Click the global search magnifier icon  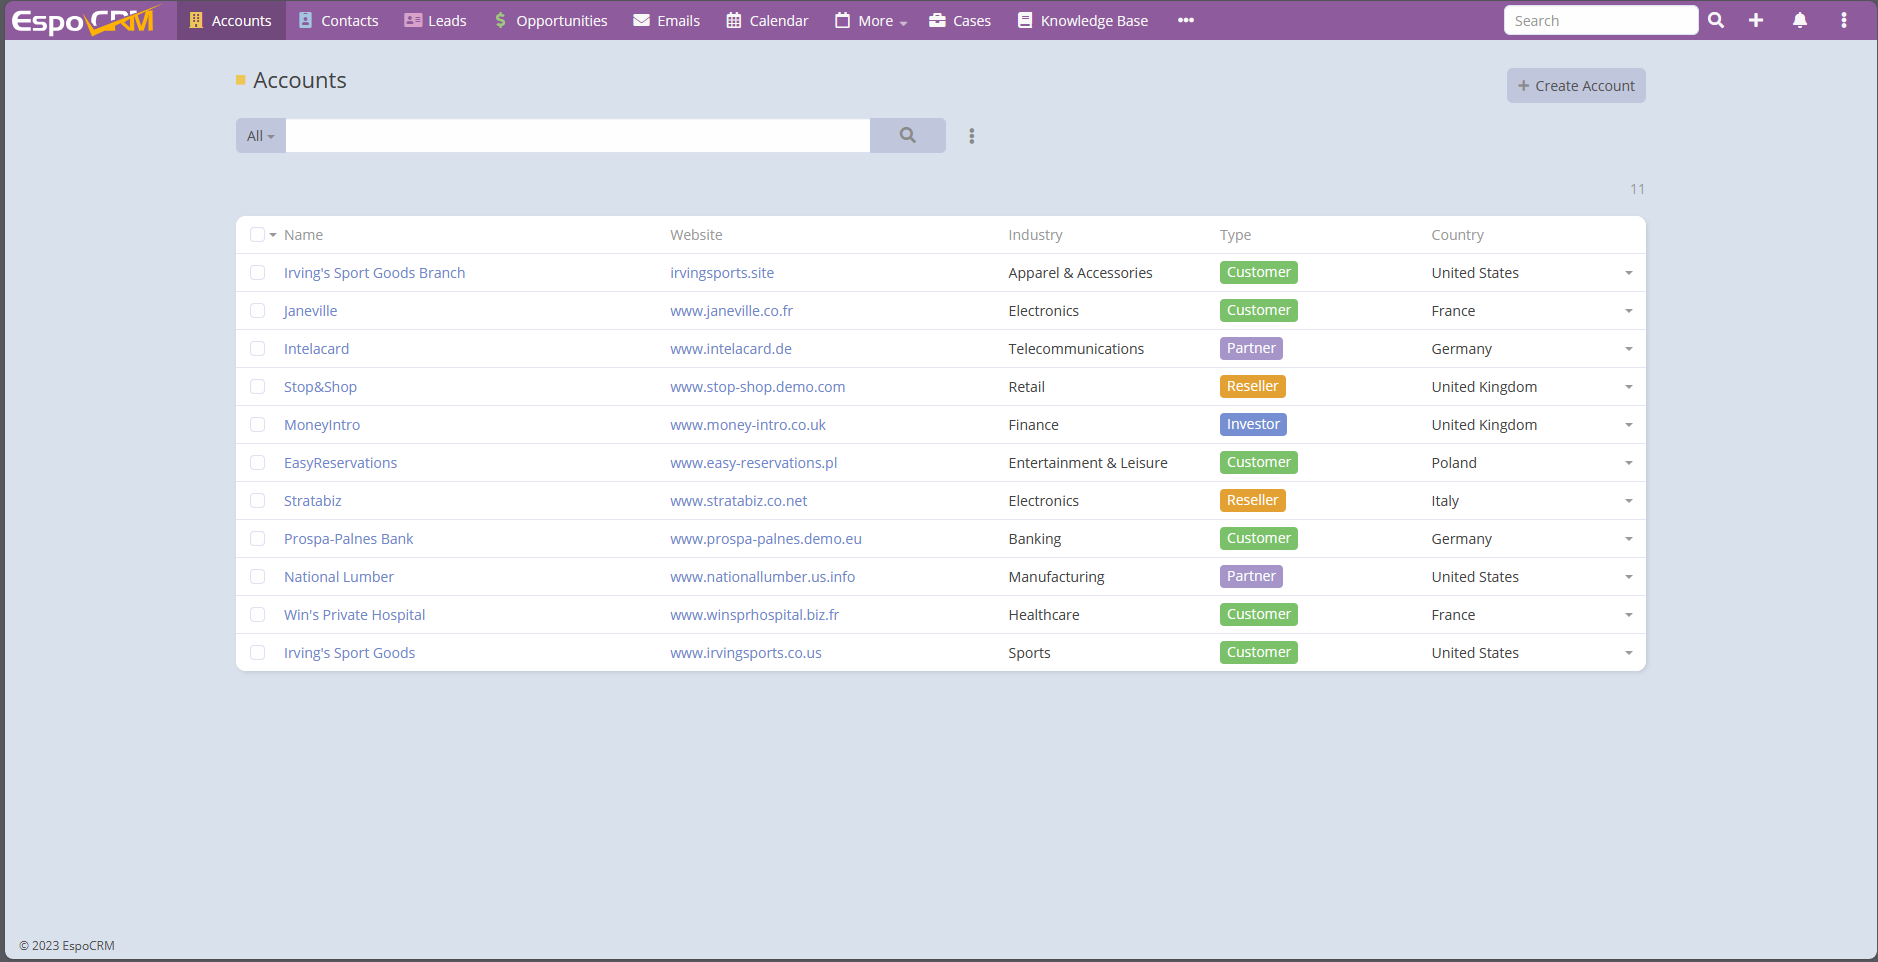click(x=1716, y=20)
